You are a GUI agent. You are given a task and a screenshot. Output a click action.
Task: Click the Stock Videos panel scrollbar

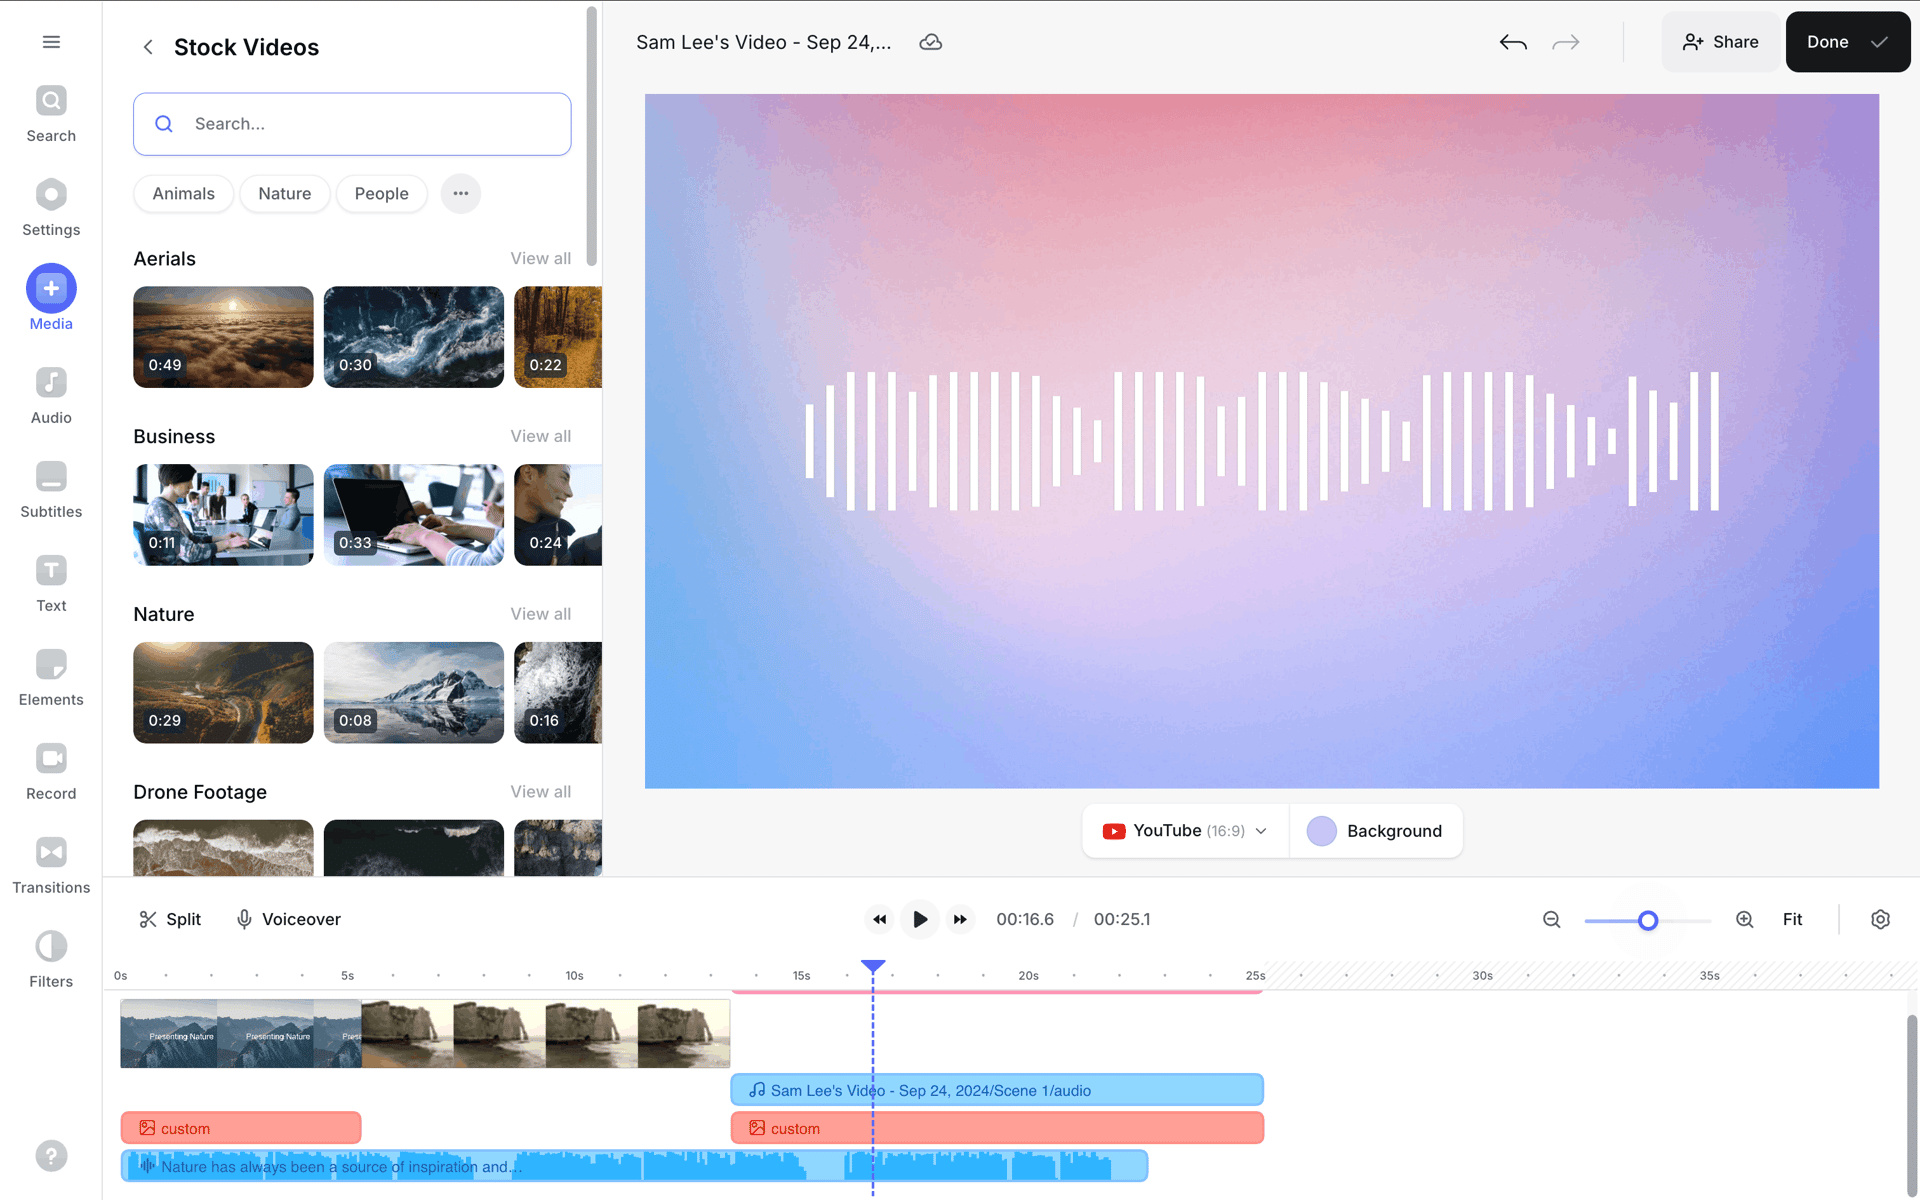tap(591, 137)
